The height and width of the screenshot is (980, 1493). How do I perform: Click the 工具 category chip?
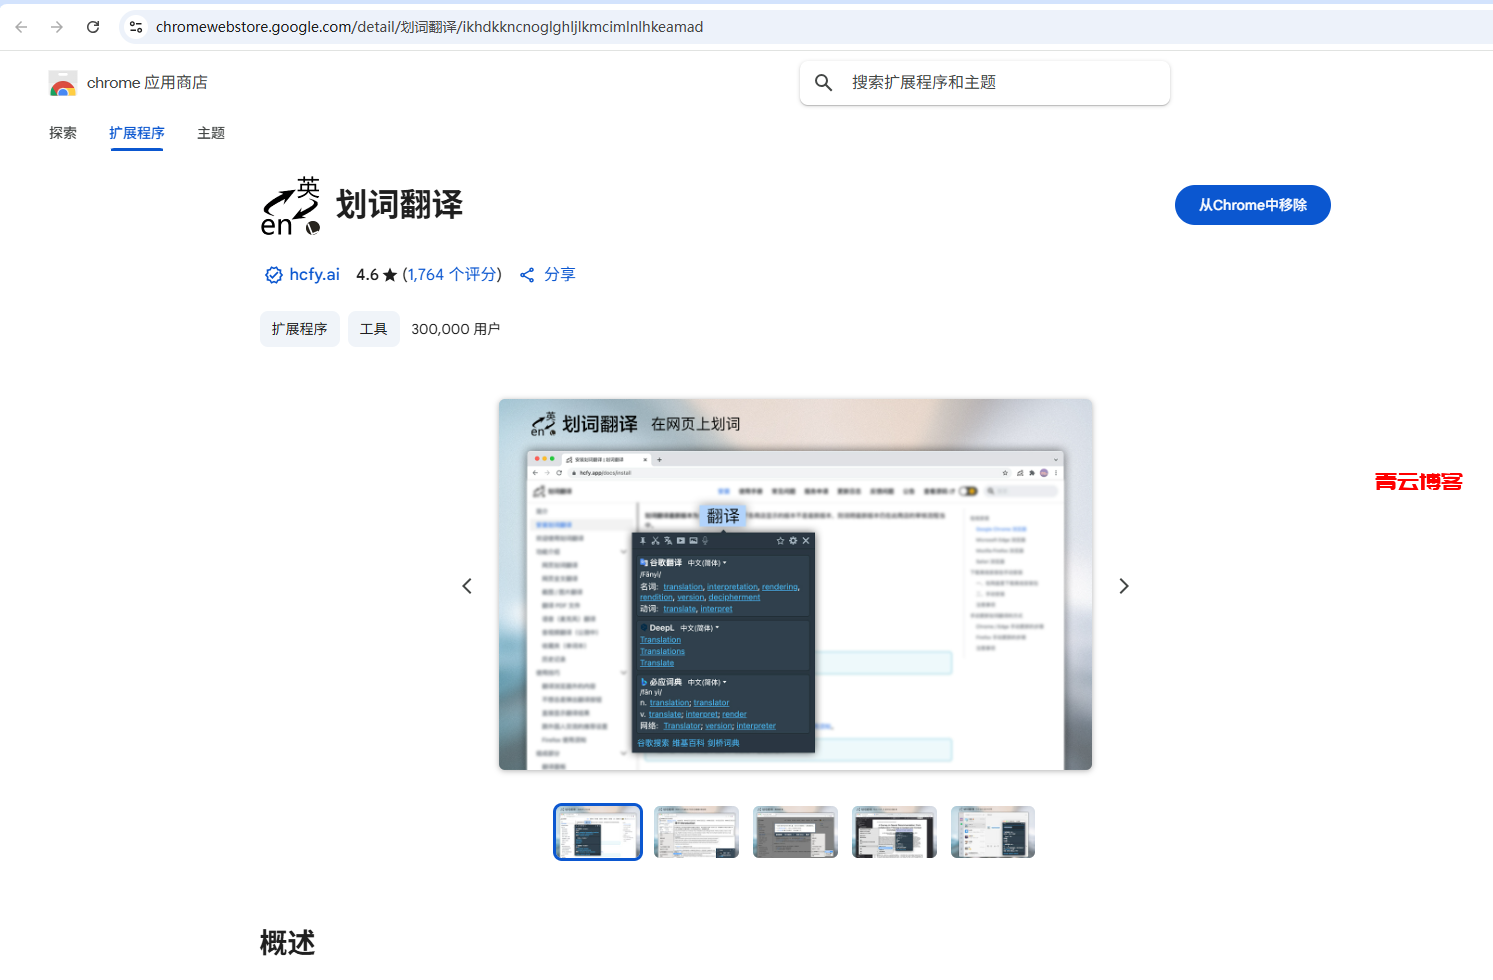374,329
